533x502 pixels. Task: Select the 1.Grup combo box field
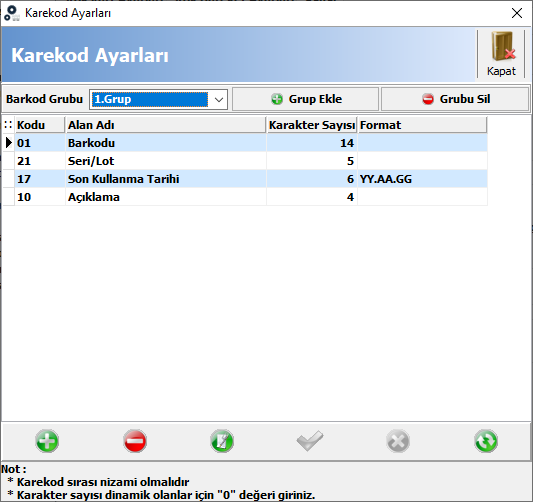(x=158, y=100)
